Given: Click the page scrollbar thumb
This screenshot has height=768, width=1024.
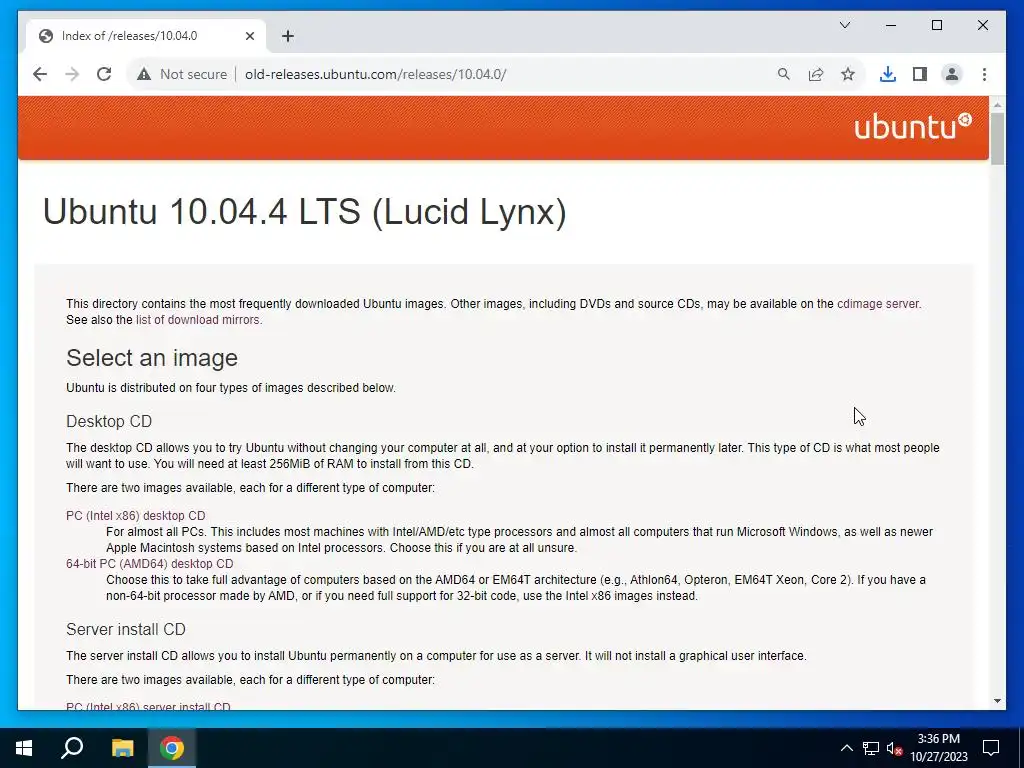Looking at the screenshot, I should 997,138.
